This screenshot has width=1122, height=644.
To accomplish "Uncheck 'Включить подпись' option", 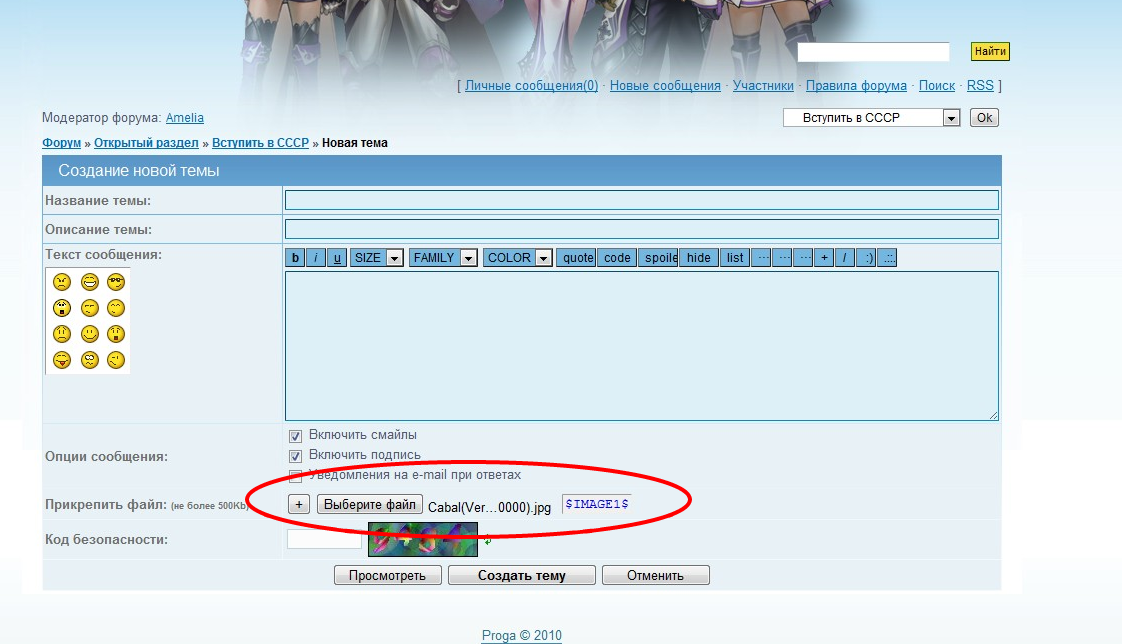I will tap(295, 456).
